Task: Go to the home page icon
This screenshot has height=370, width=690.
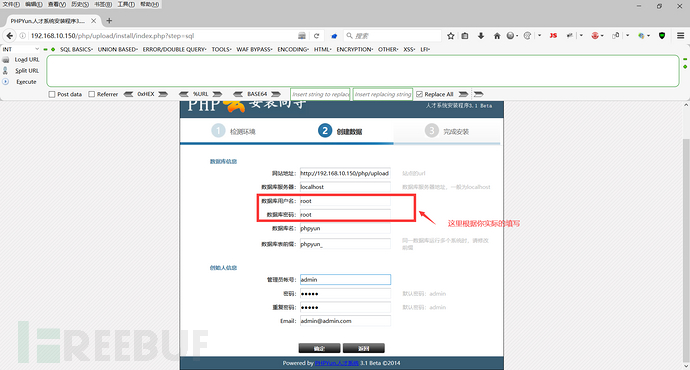Action: coord(497,36)
